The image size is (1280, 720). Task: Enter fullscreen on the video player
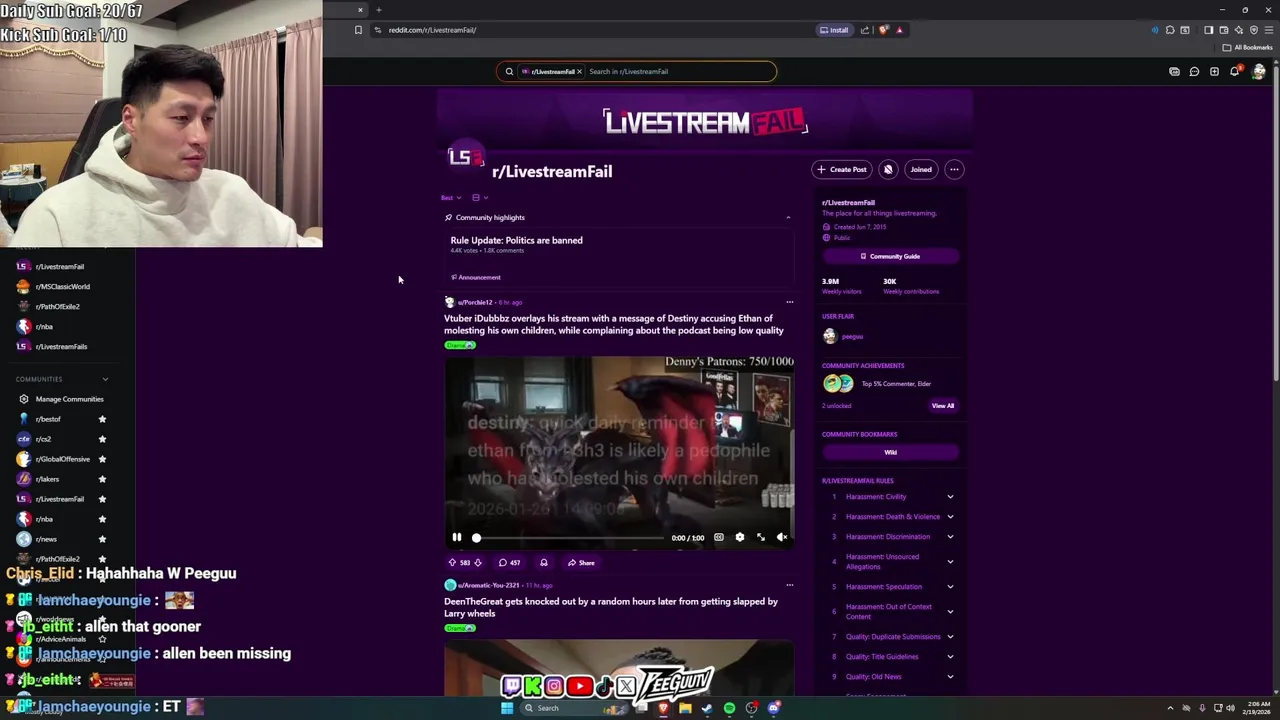(761, 538)
